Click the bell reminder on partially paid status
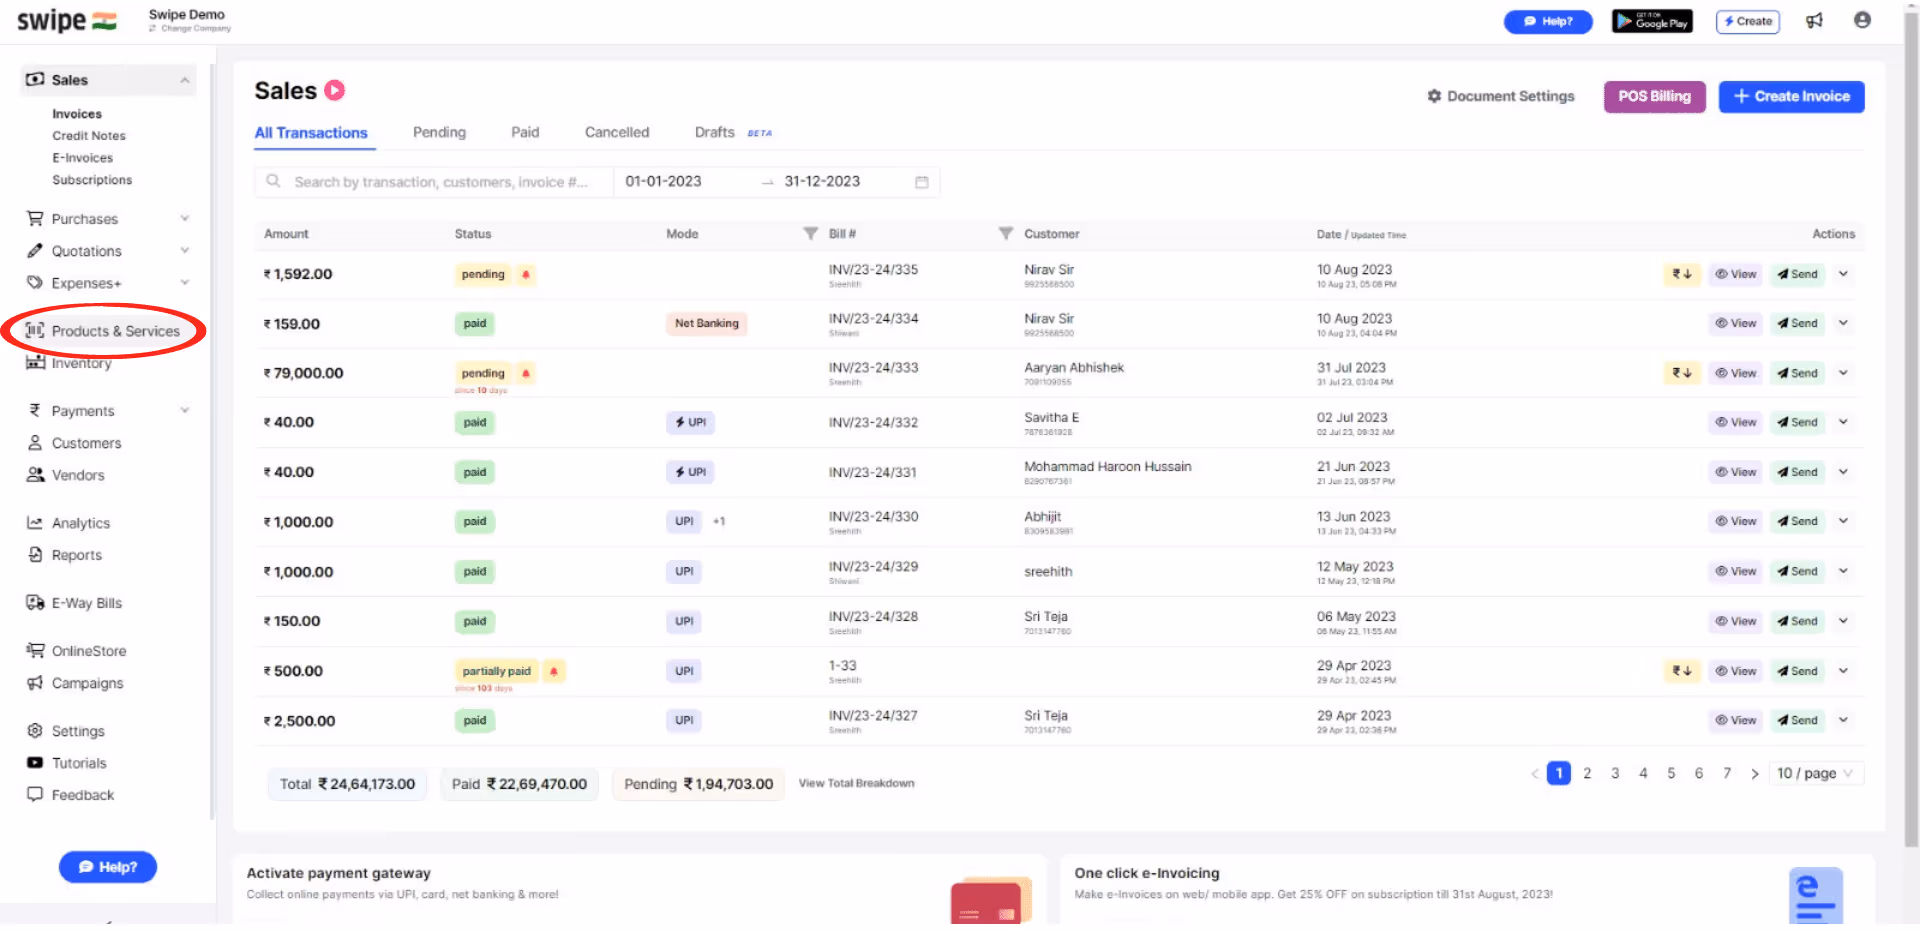 coord(554,671)
